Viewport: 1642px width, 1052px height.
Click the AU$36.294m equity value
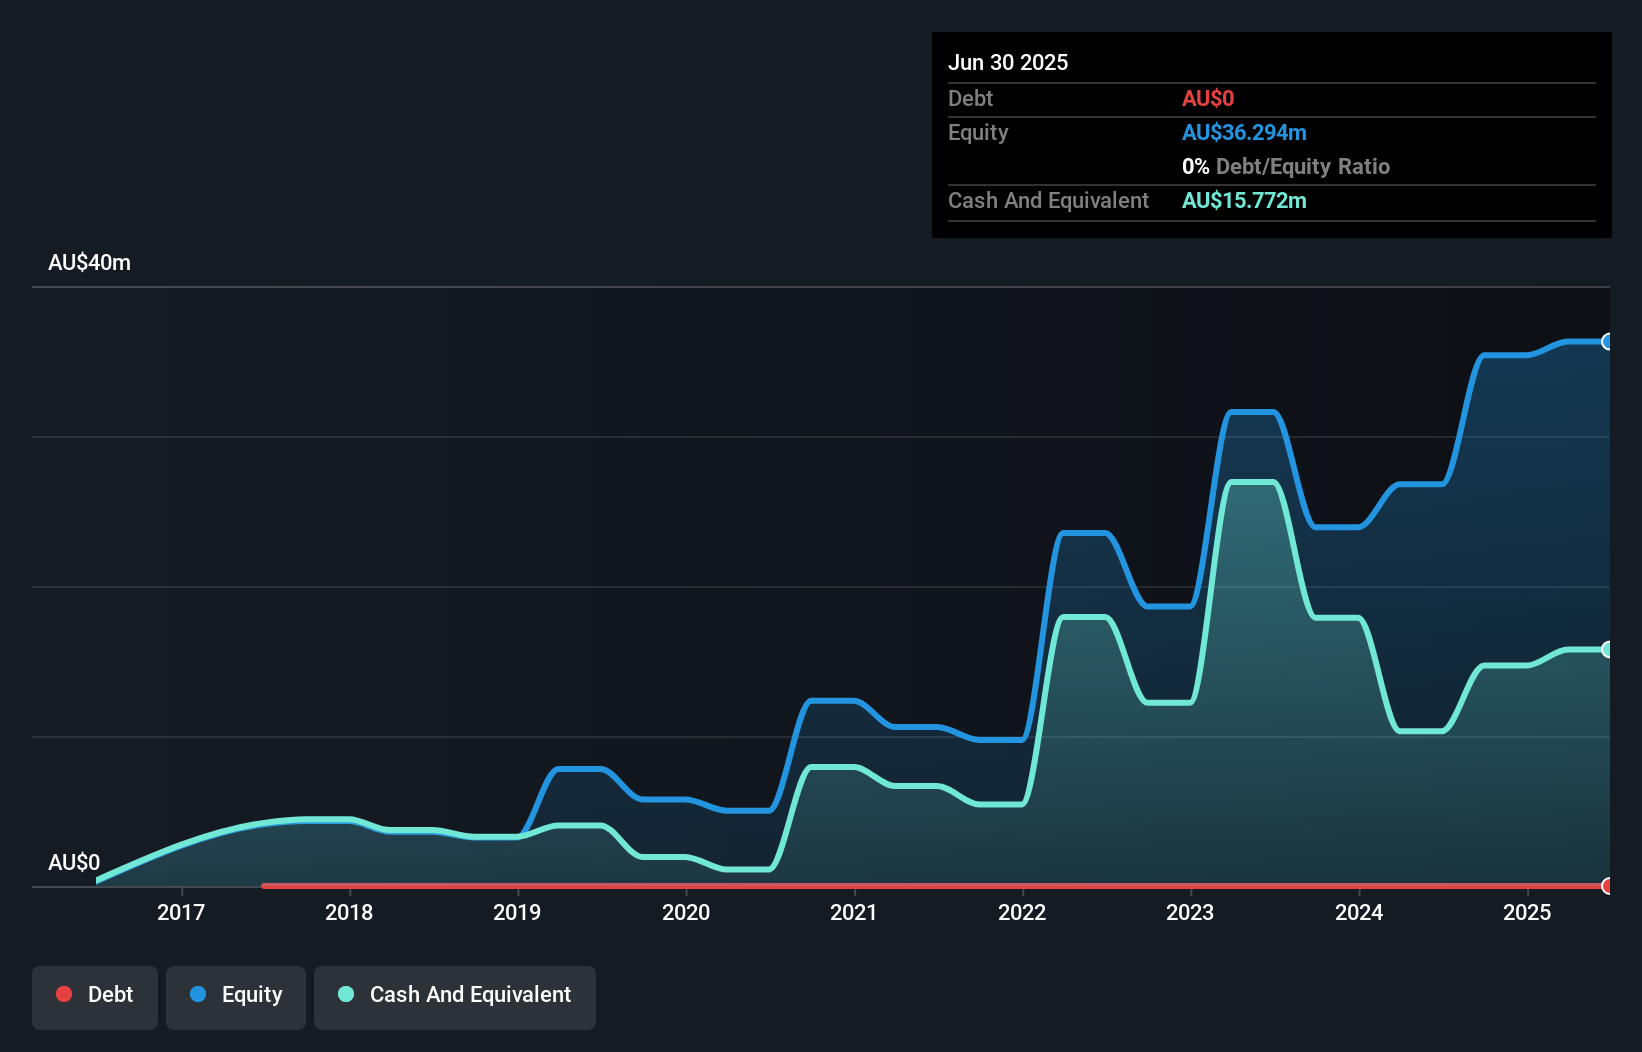point(1244,133)
